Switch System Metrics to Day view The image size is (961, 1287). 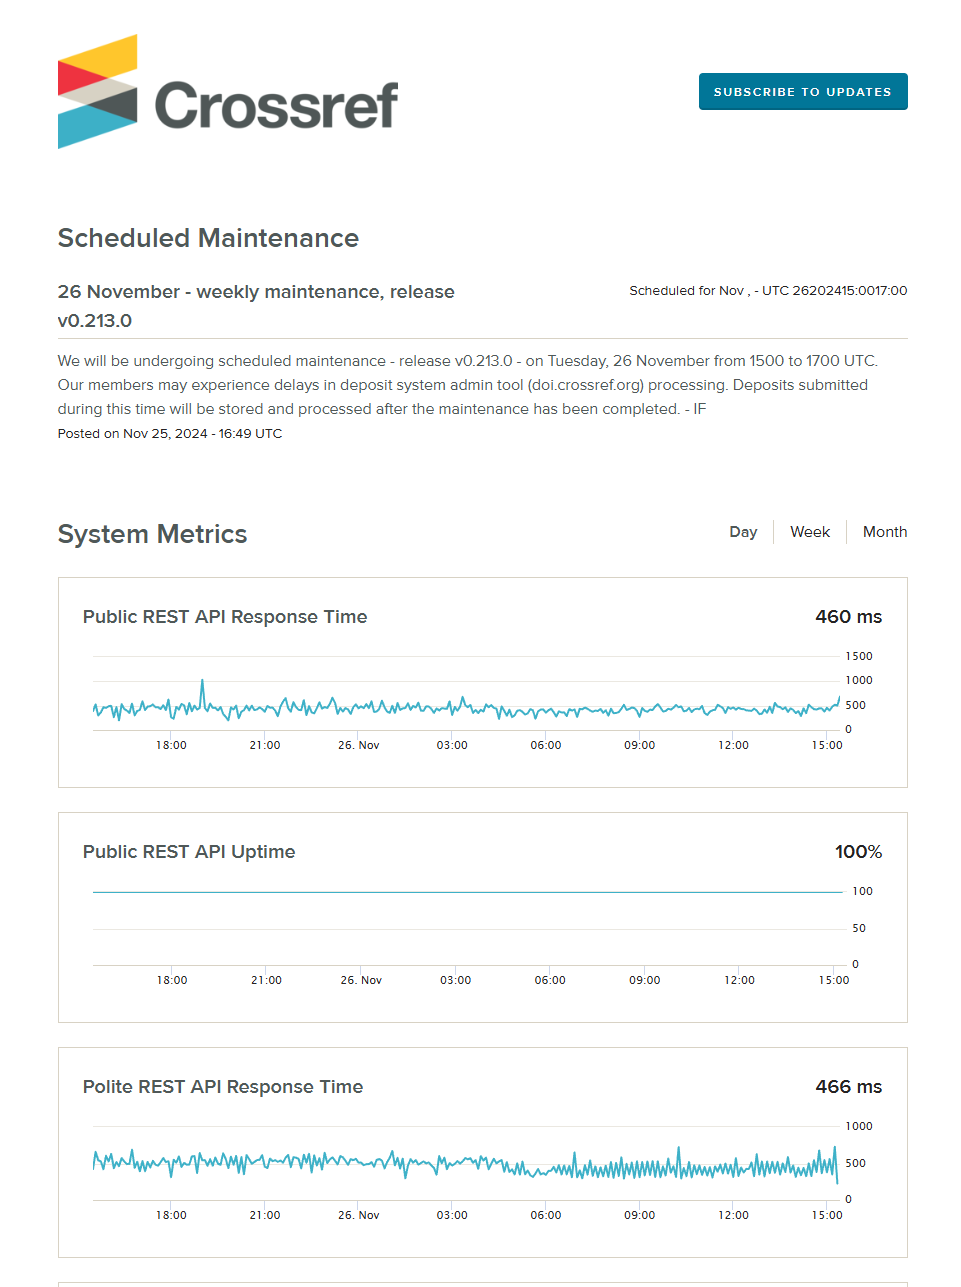pos(743,532)
